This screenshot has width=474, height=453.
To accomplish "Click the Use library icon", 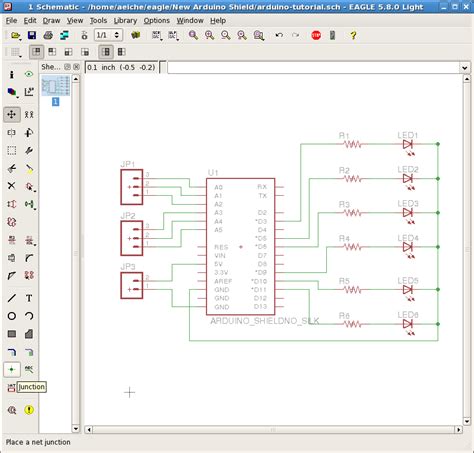I will [x=135, y=35].
